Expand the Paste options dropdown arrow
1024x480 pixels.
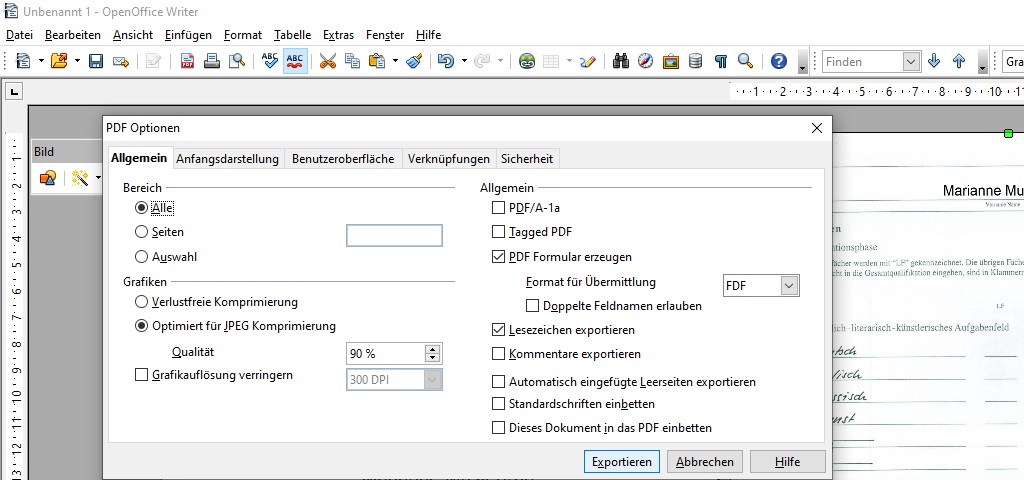(x=395, y=61)
